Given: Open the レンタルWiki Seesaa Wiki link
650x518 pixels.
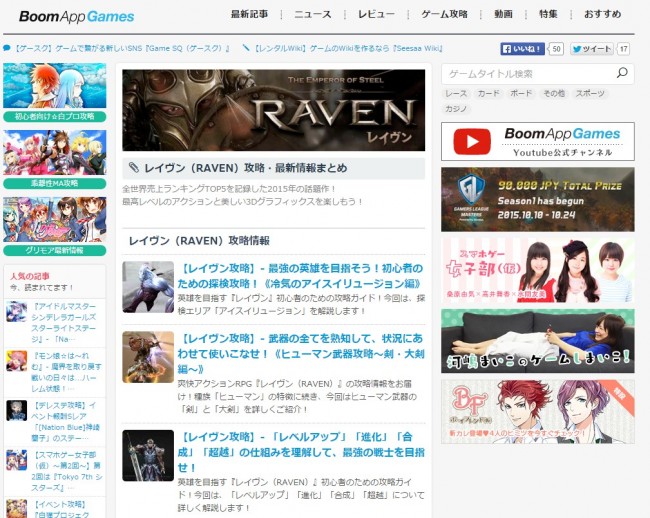Looking at the screenshot, I should click(x=349, y=48).
